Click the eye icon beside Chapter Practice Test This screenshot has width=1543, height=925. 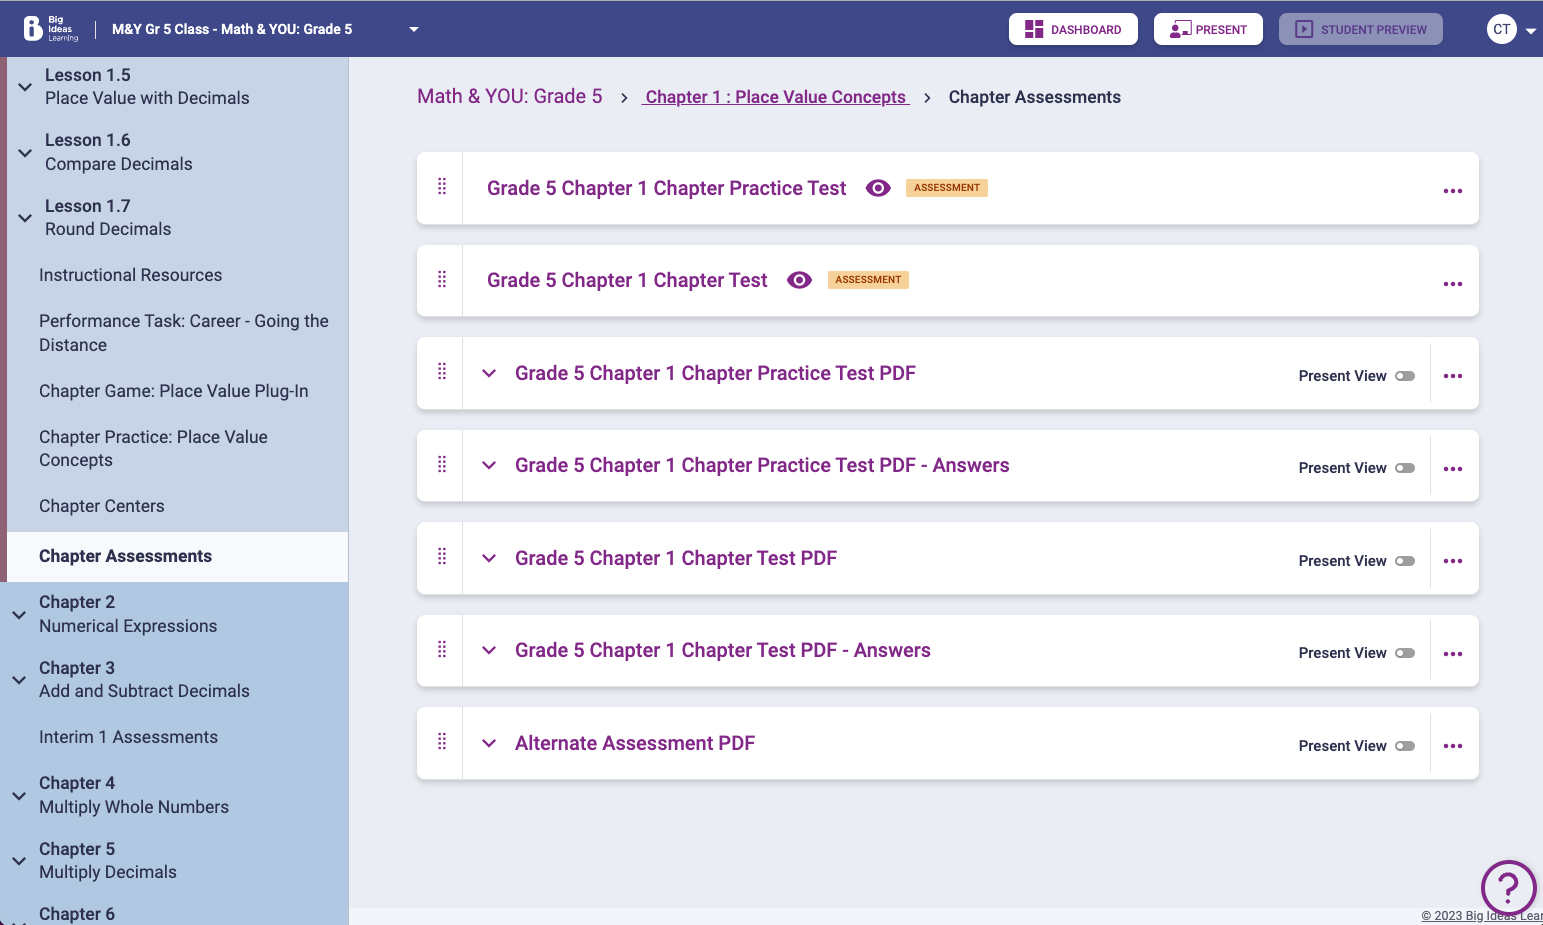(878, 188)
